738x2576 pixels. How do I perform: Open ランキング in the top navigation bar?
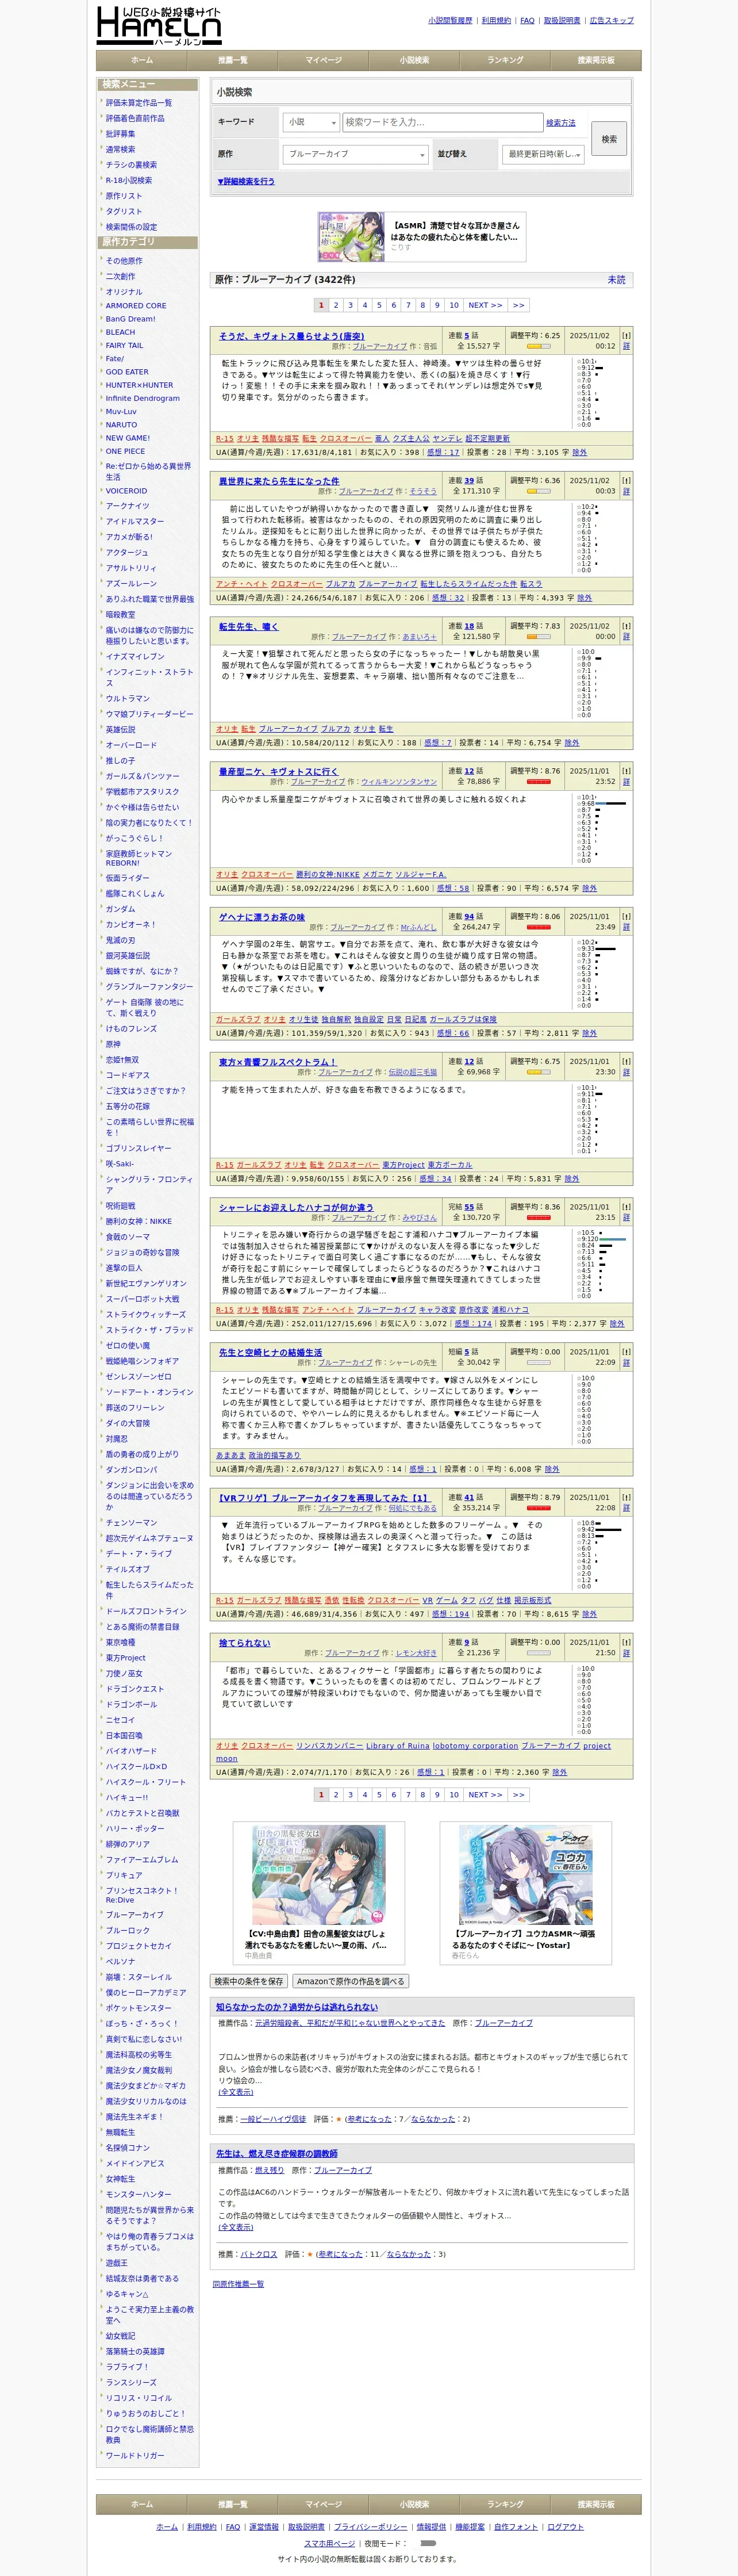click(505, 60)
